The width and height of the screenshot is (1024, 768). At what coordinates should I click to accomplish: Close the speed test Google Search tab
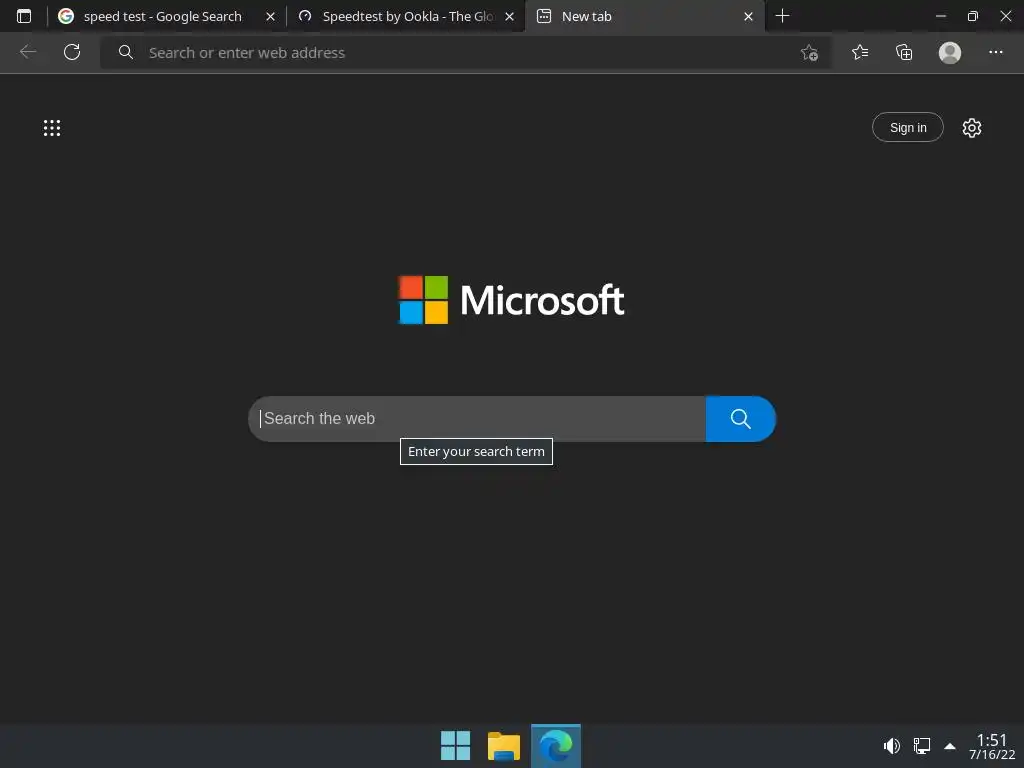click(270, 16)
